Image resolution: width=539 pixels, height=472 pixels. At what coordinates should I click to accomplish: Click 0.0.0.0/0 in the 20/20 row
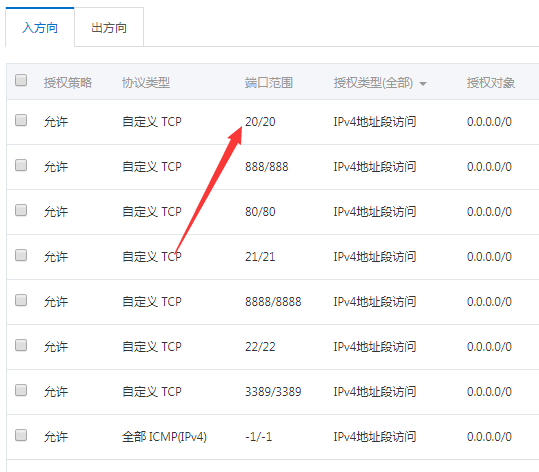[x=489, y=122]
